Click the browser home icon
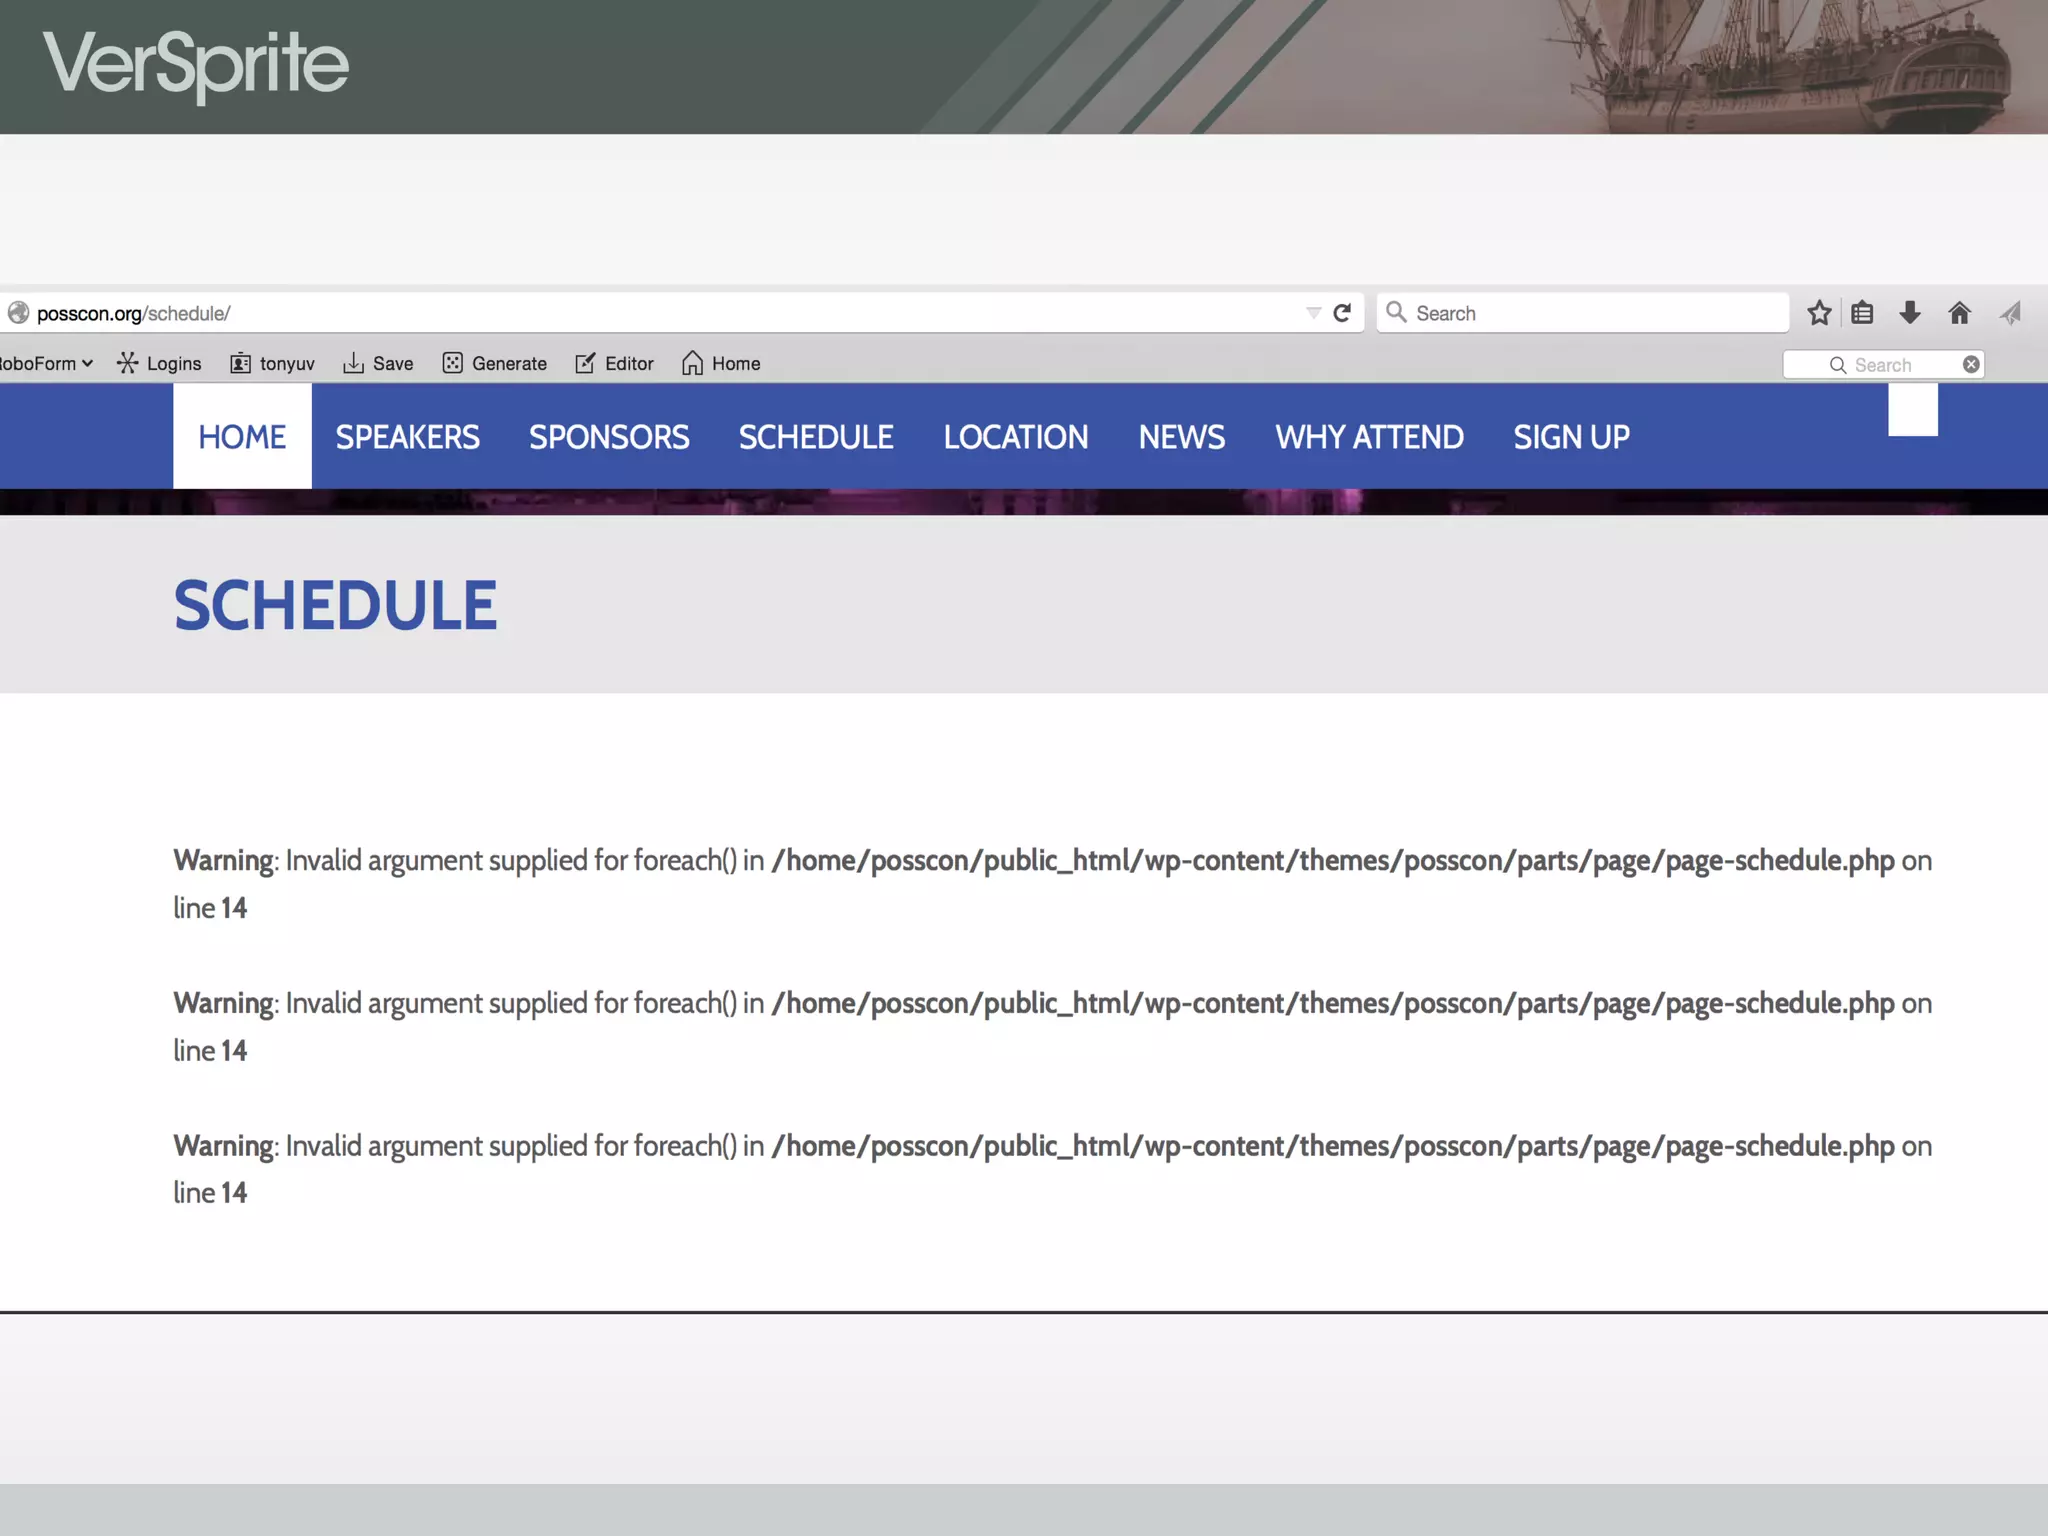Image resolution: width=2048 pixels, height=1536 pixels. tap(1959, 313)
